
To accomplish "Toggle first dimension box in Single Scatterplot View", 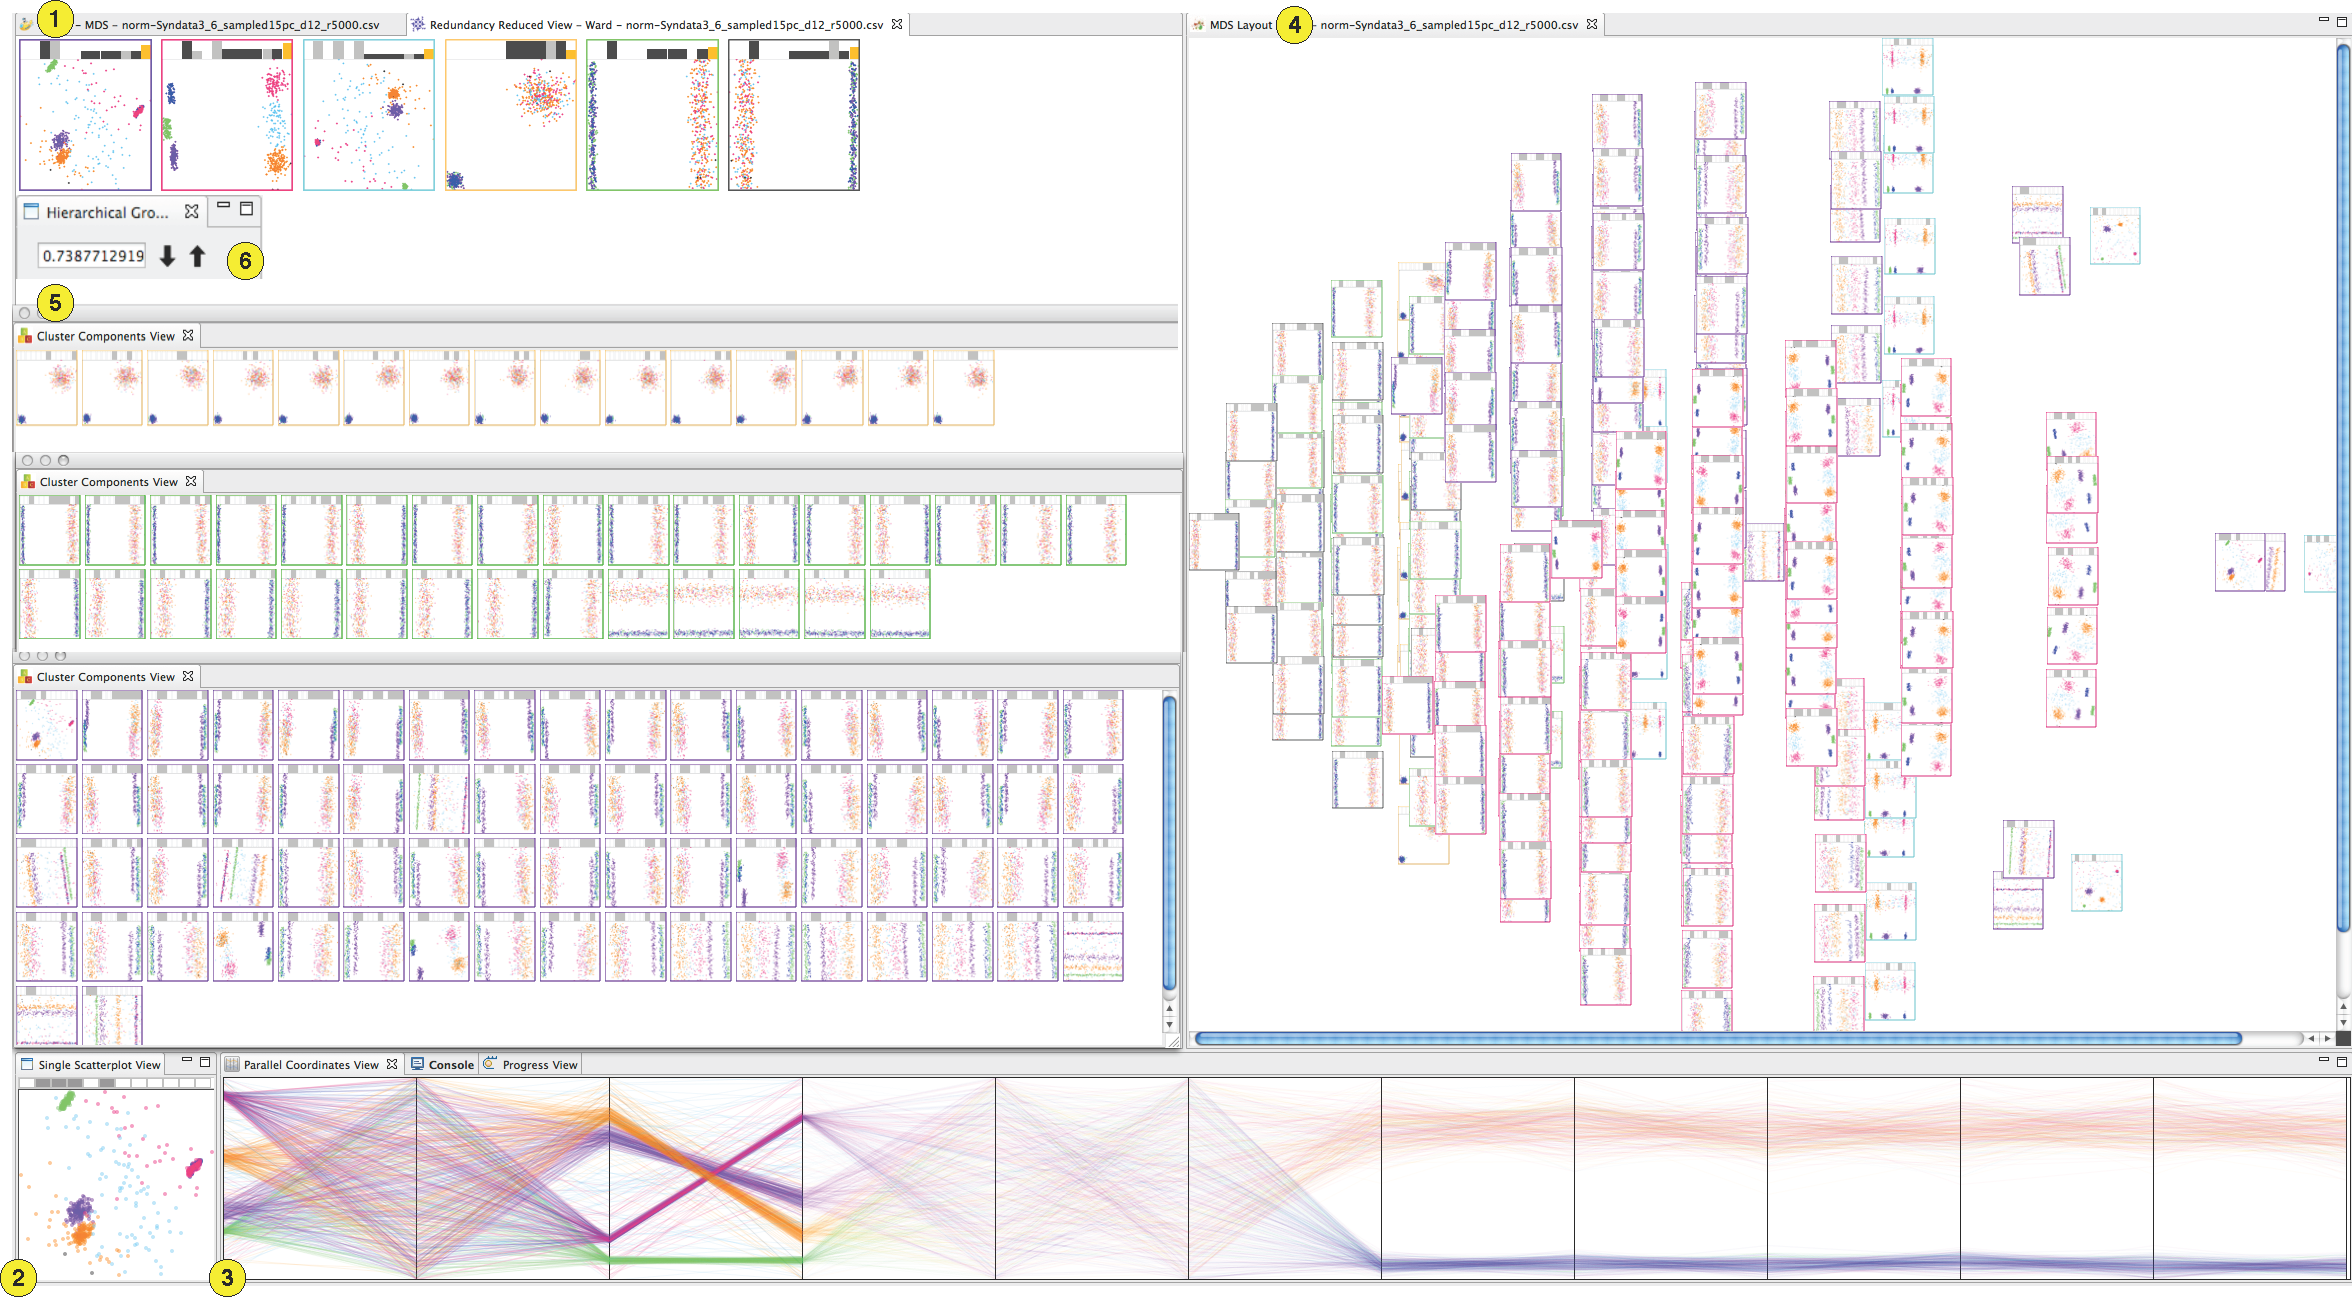I will (x=27, y=1083).
